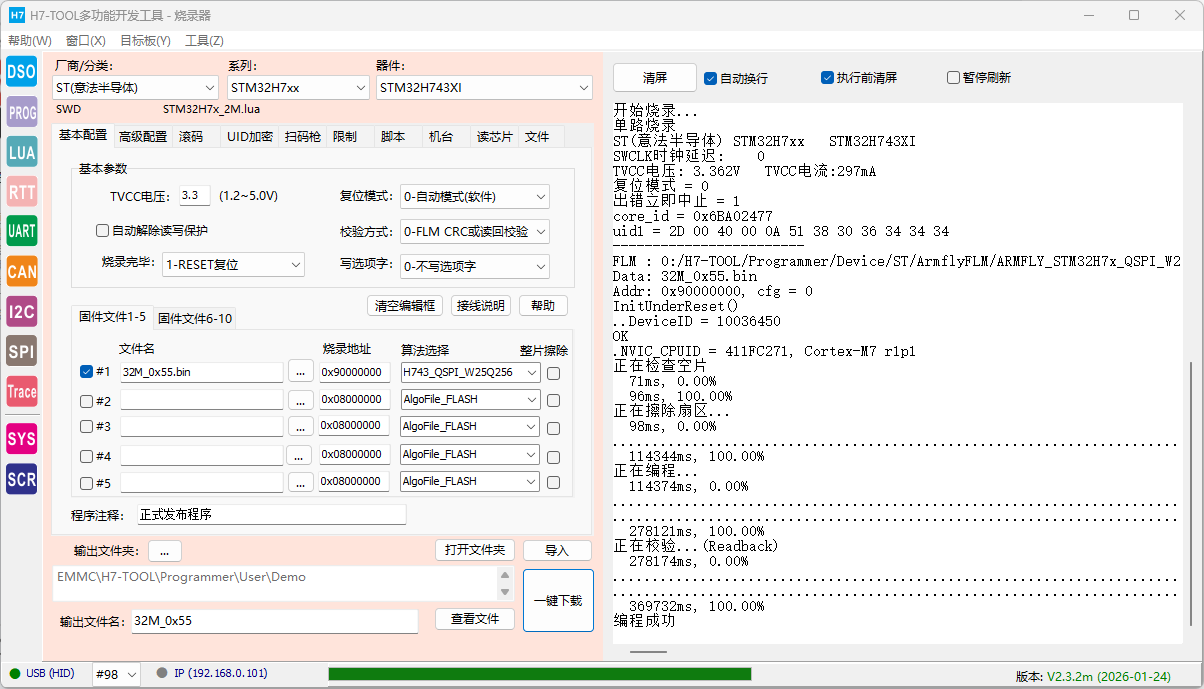Click the CAN bus sidebar icon

pyautogui.click(x=22, y=271)
